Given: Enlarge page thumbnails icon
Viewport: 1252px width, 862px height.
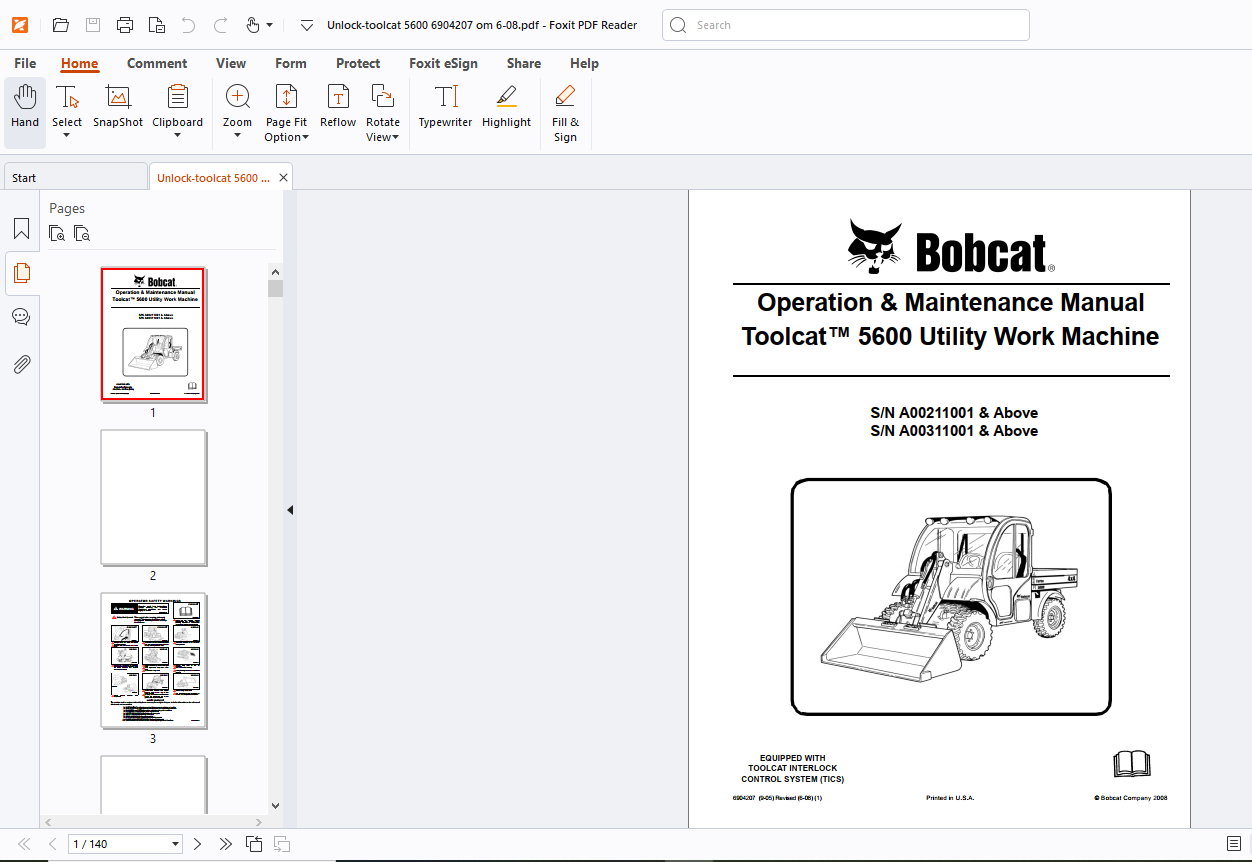Looking at the screenshot, I should click(x=57, y=234).
